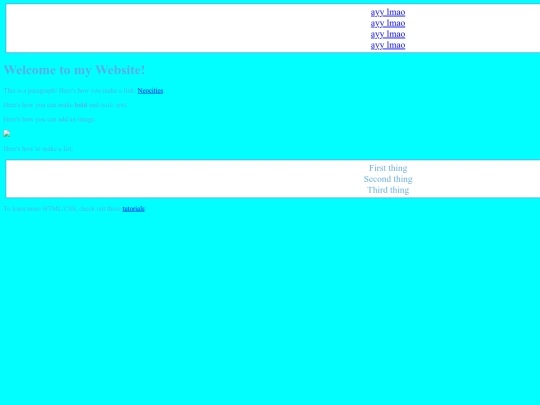Select the First thing list item
The height and width of the screenshot is (405, 540).
pos(388,168)
